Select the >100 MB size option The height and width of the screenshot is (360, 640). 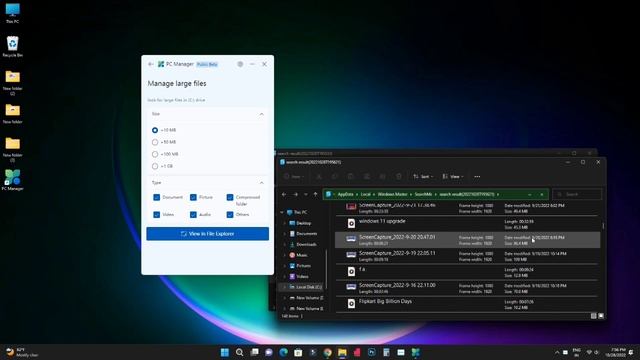click(155, 154)
